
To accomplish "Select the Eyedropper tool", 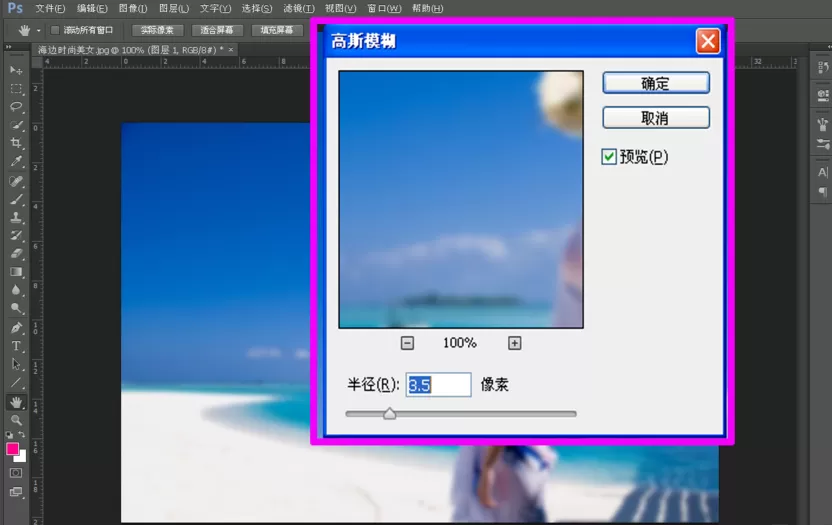I will coord(16,161).
